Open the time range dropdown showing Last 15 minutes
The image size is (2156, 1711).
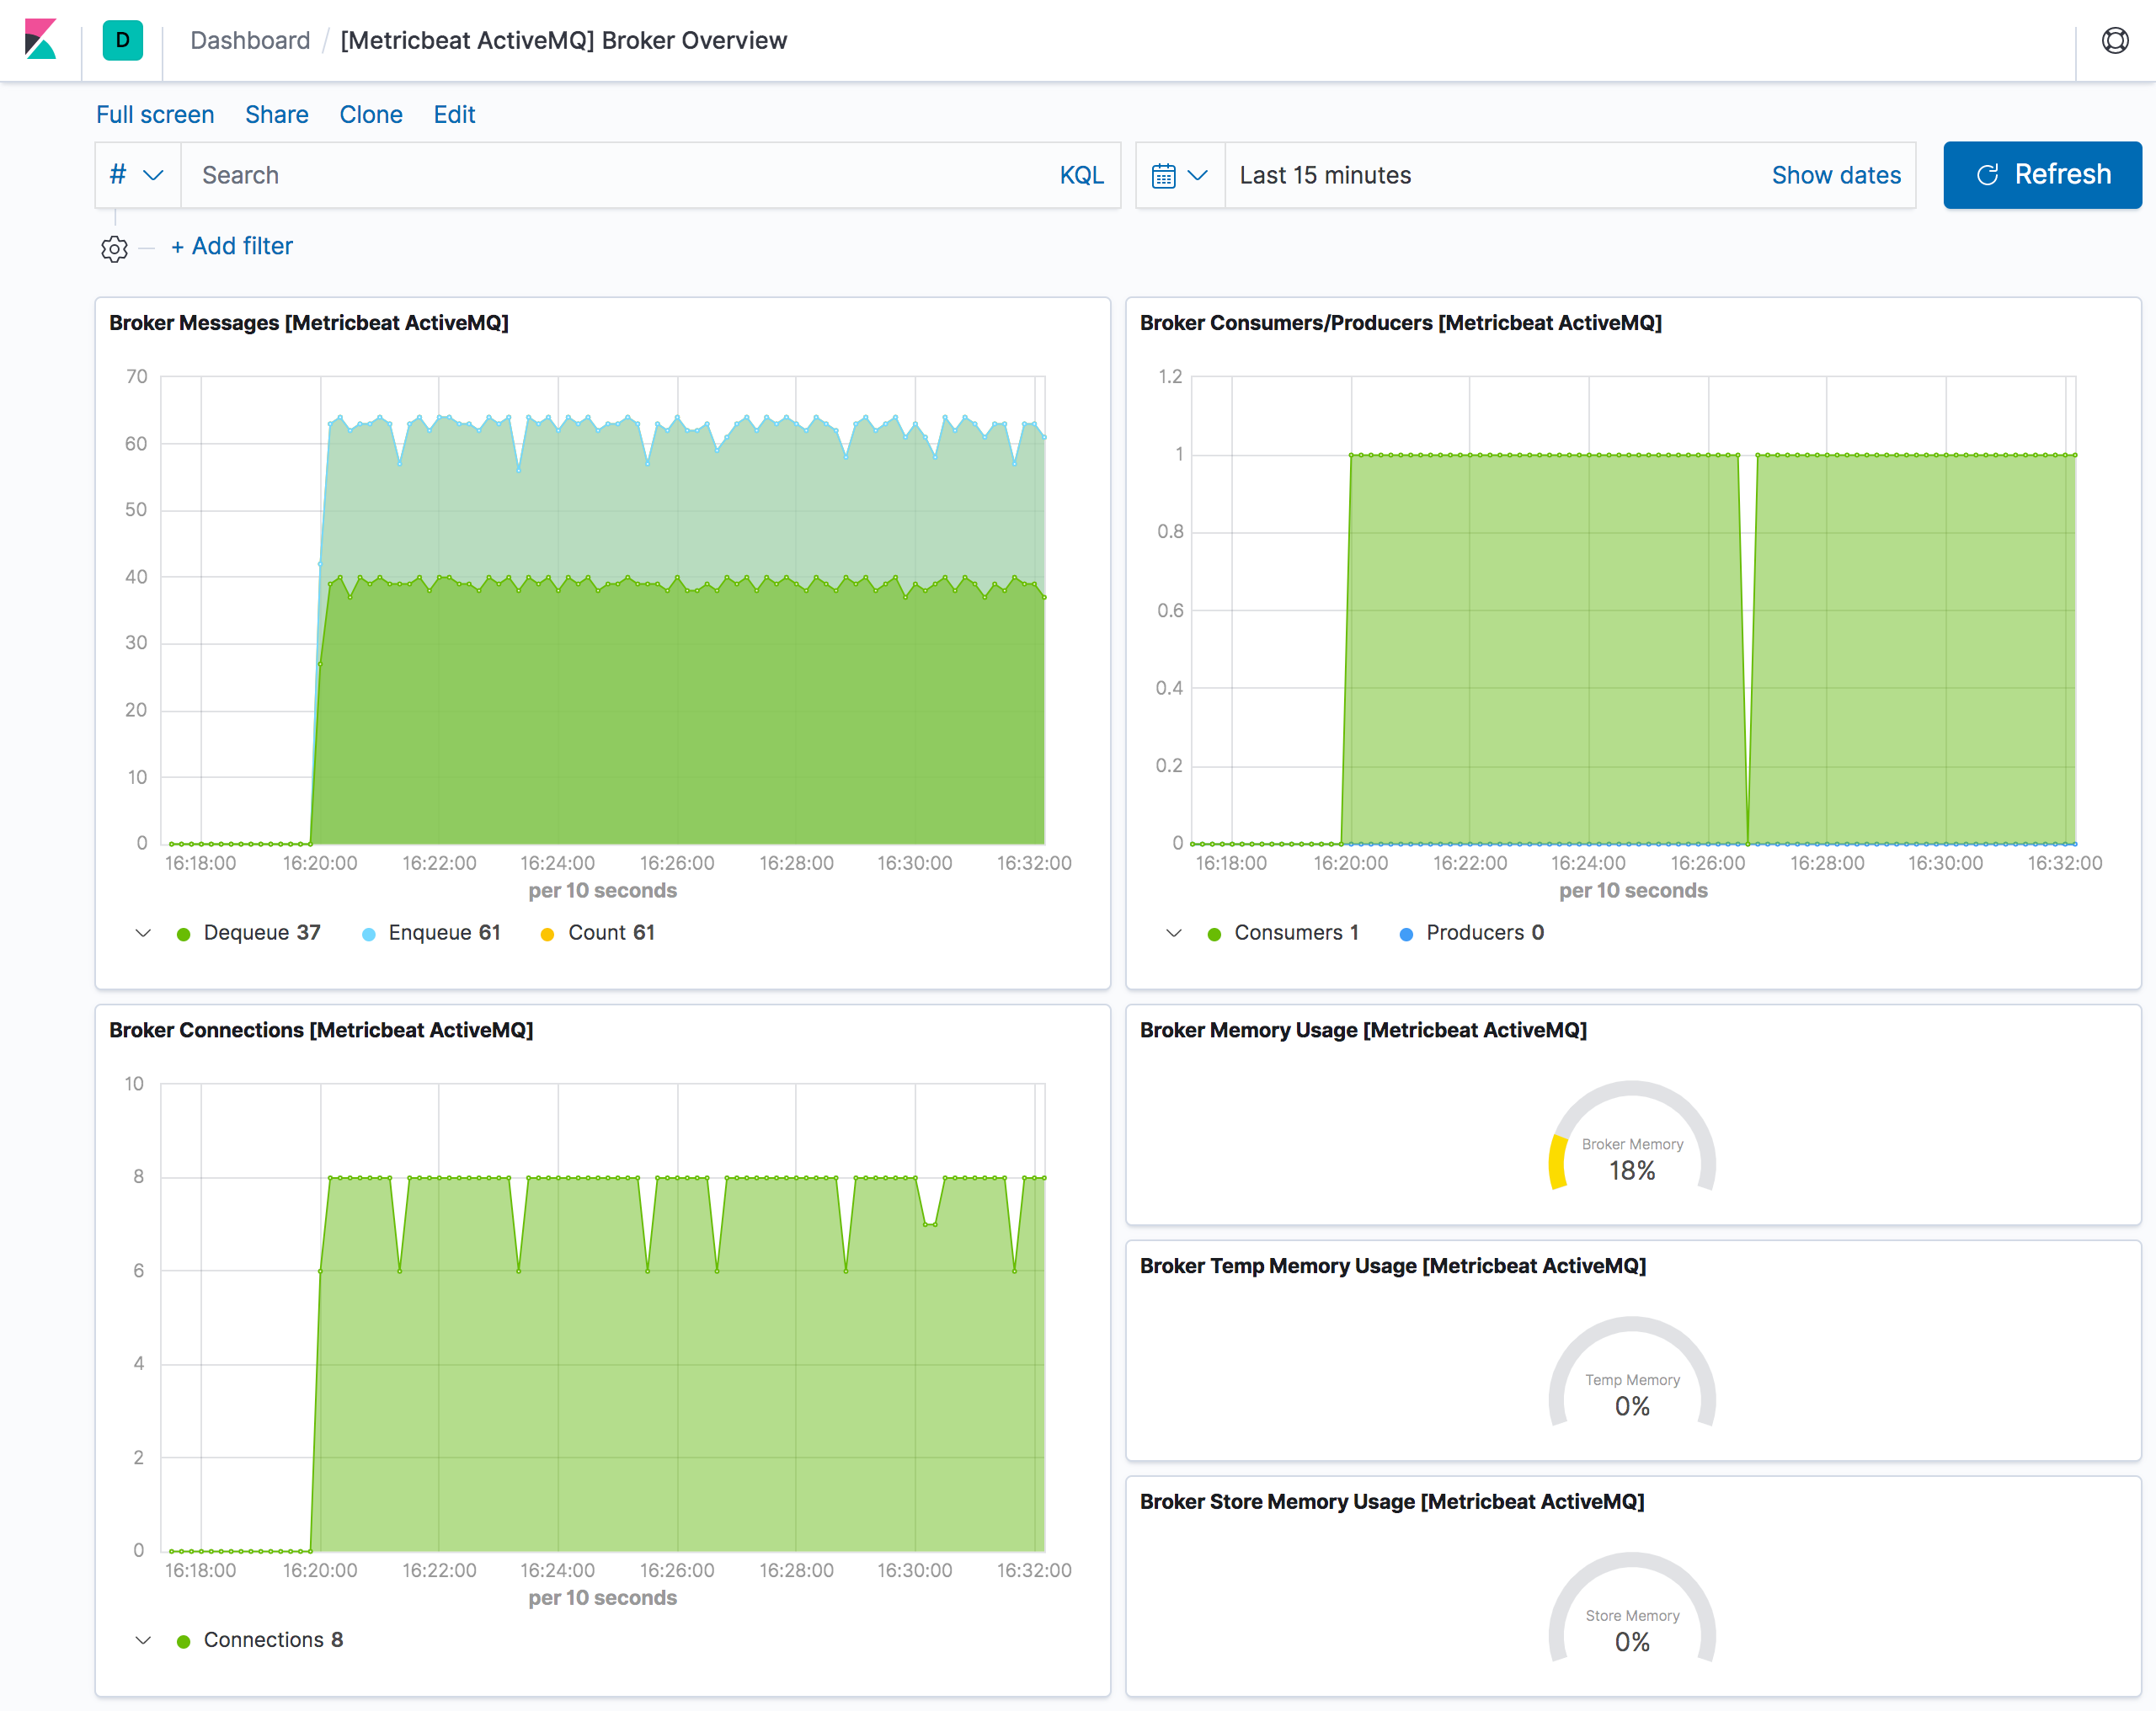1325,175
